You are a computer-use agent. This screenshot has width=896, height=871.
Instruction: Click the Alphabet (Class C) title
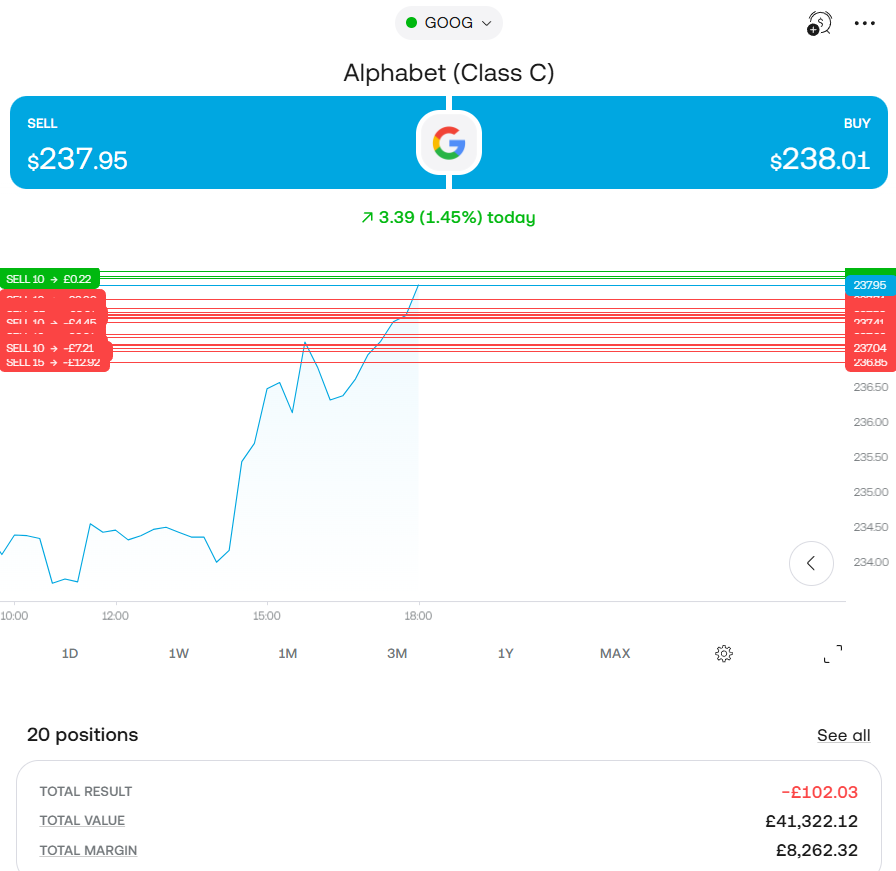pyautogui.click(x=449, y=73)
